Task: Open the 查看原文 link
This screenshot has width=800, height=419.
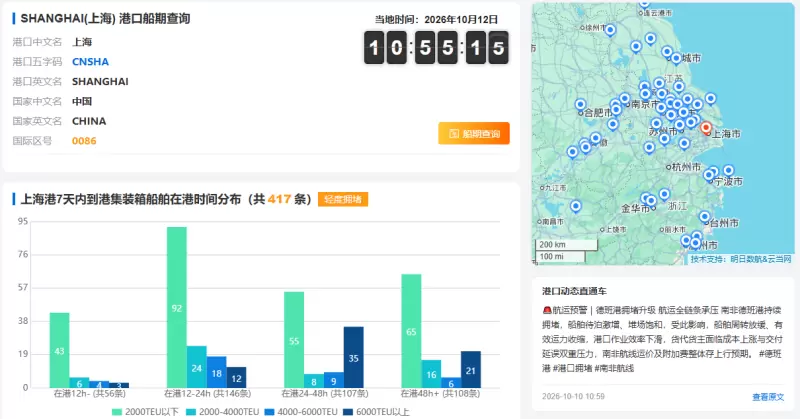Action: pos(768,397)
